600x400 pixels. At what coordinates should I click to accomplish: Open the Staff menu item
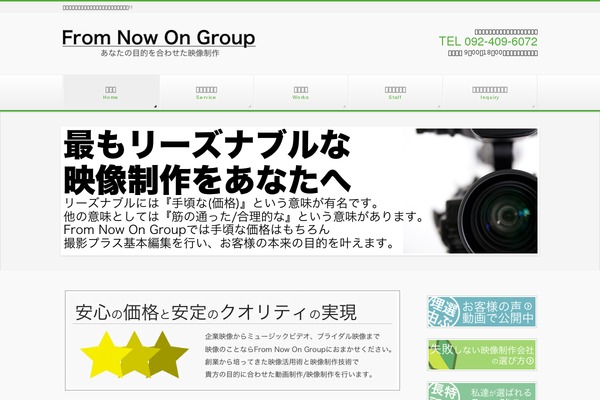[x=395, y=92]
